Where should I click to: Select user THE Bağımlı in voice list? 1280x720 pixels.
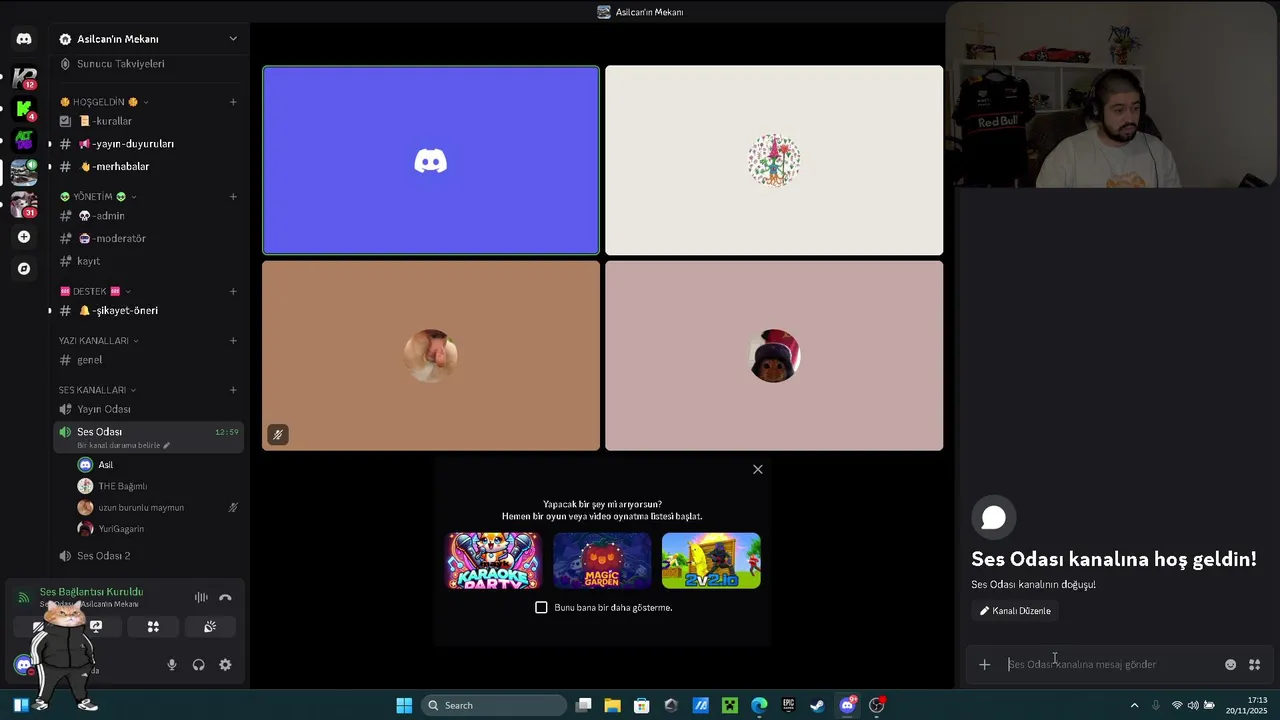158,486
